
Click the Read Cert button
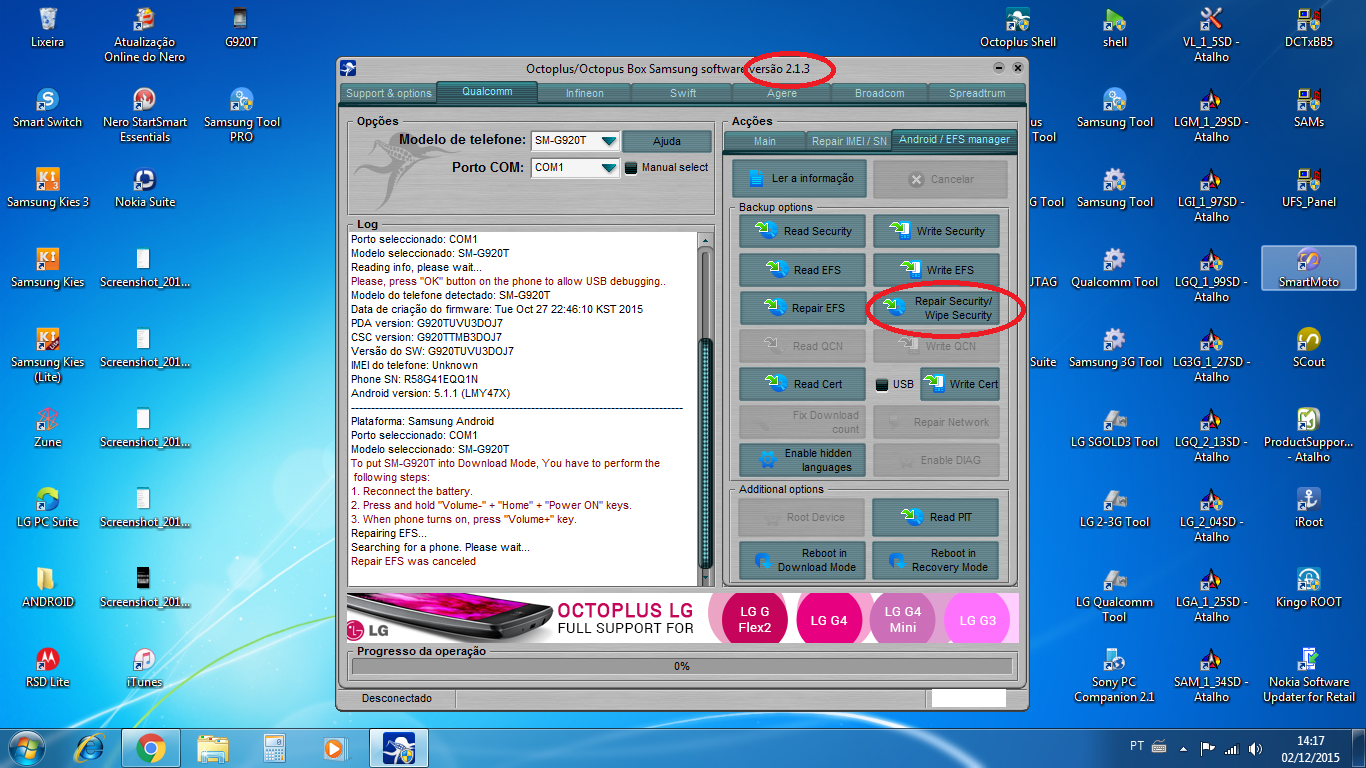803,384
